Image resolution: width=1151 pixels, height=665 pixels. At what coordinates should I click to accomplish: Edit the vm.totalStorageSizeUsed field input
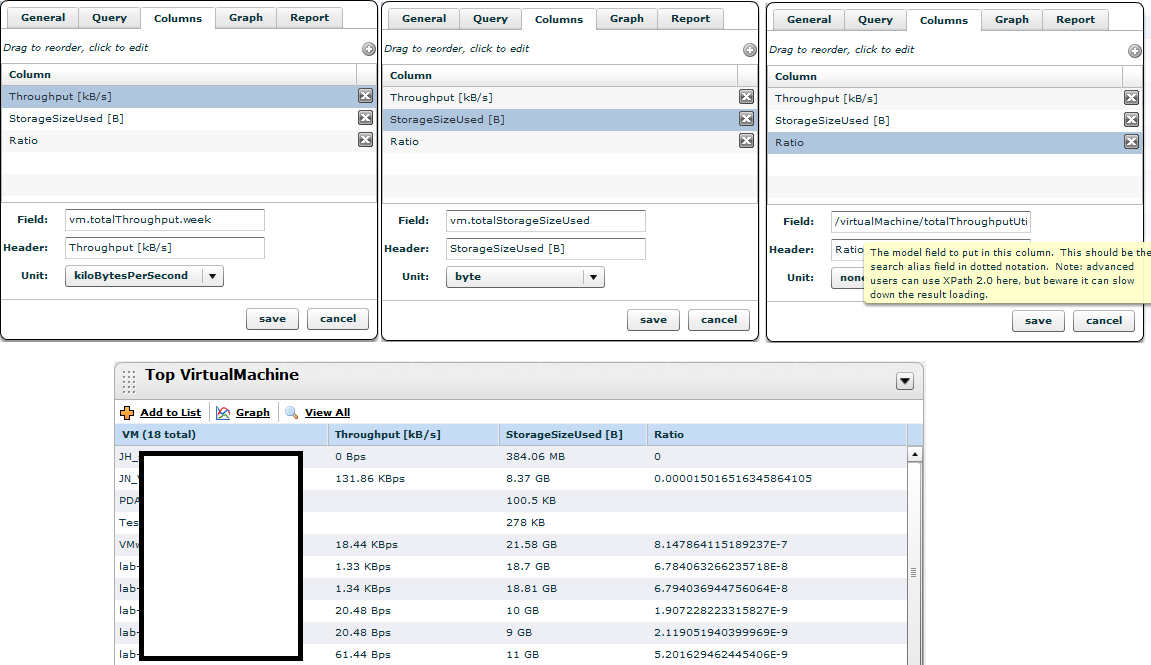click(546, 220)
